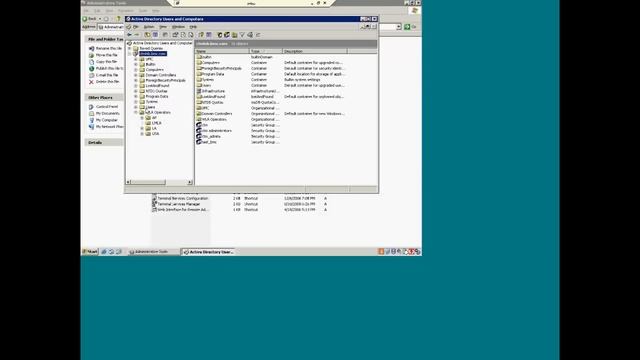This screenshot has height=360, width=640.
Task: Expand the AP organizational unit node
Action: [142, 118]
